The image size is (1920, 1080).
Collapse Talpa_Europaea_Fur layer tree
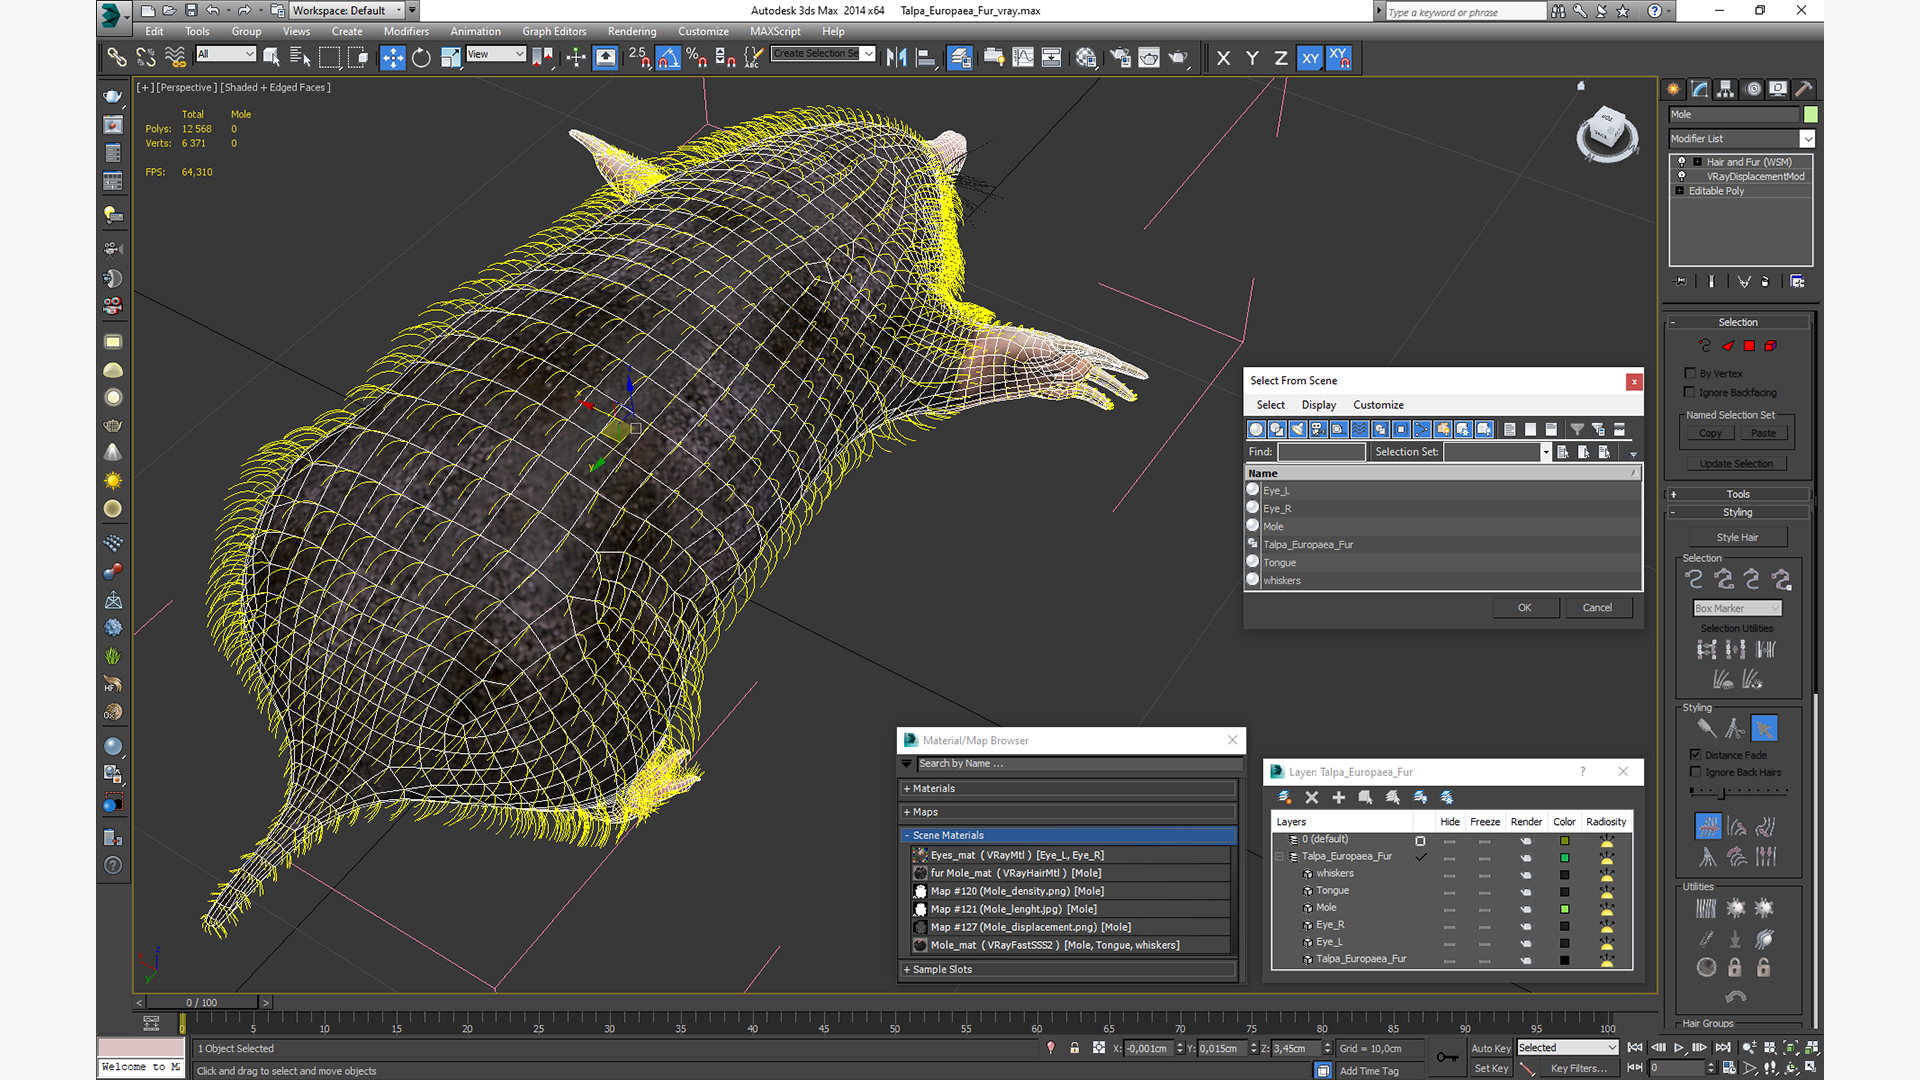1280,857
